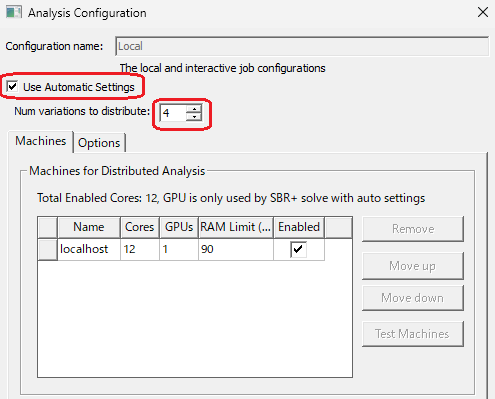This screenshot has height=399, width=495.
Task: Click the Move up button
Action: [x=413, y=266]
